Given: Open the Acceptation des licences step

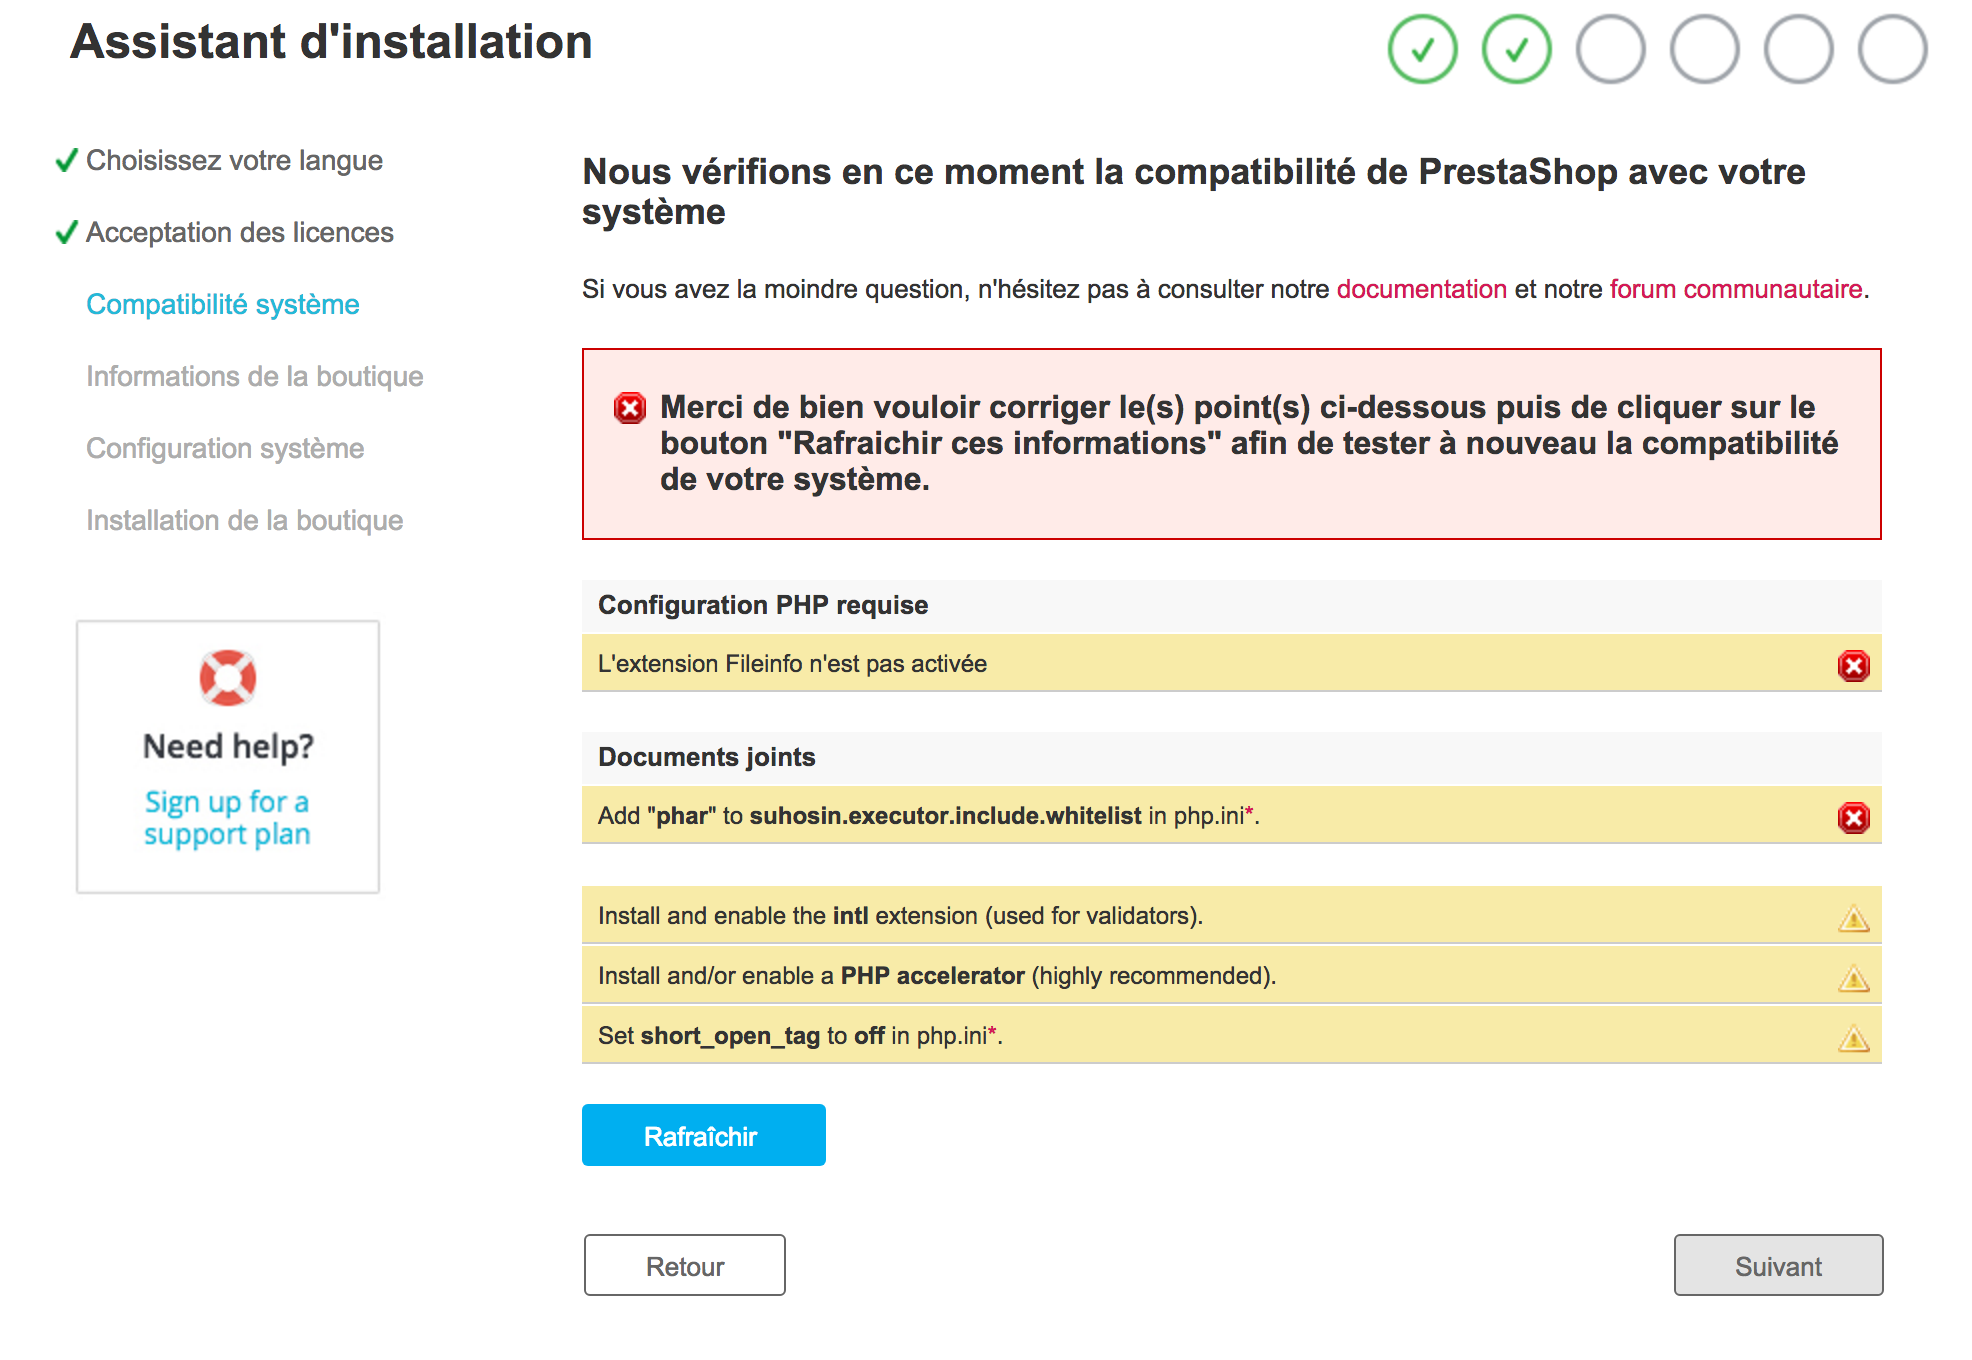Looking at the screenshot, I should pyautogui.click(x=239, y=232).
